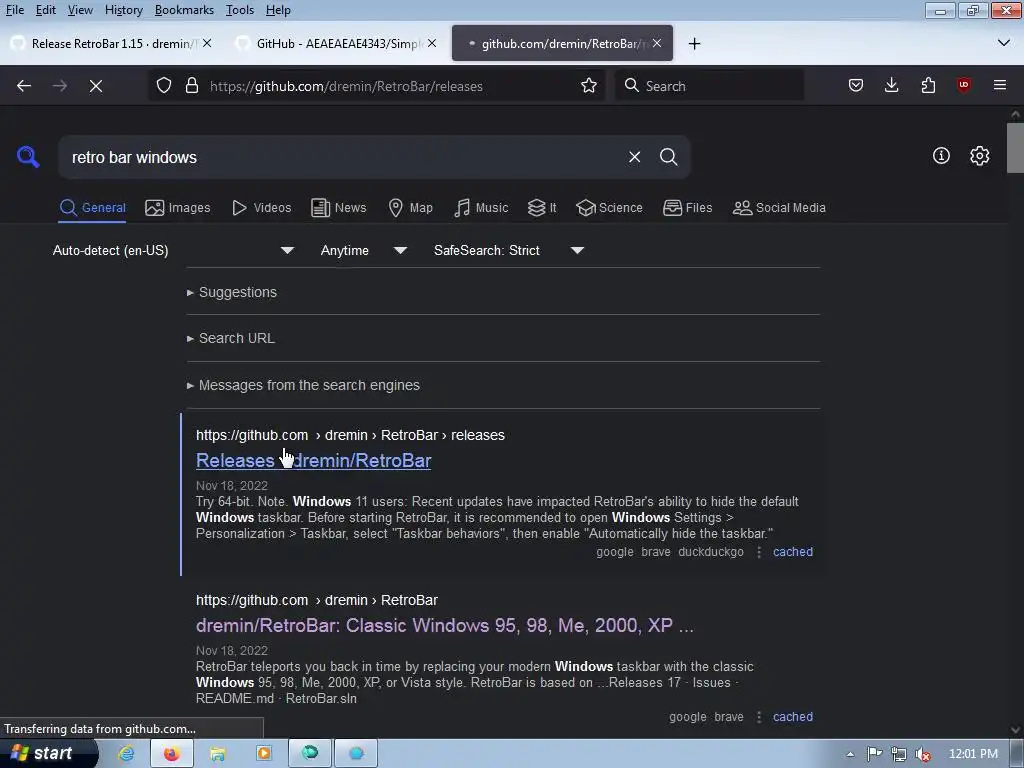Open the Auto-detect (en-US) language dropdown

pyautogui.click(x=173, y=250)
